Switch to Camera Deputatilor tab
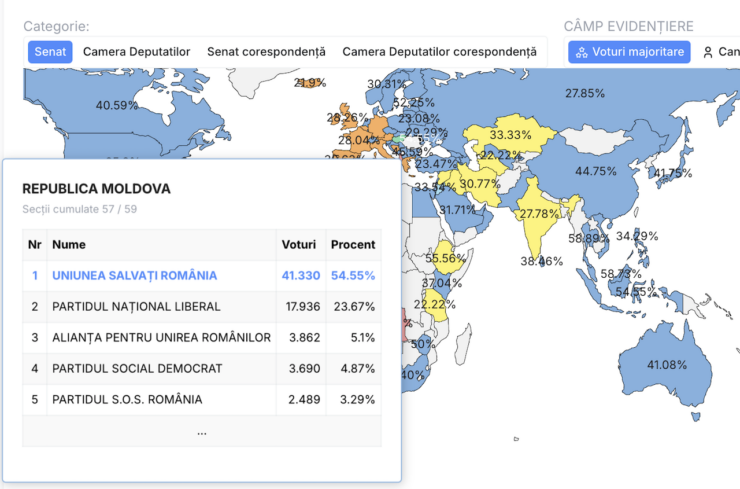This screenshot has width=740, height=489. tap(137, 51)
